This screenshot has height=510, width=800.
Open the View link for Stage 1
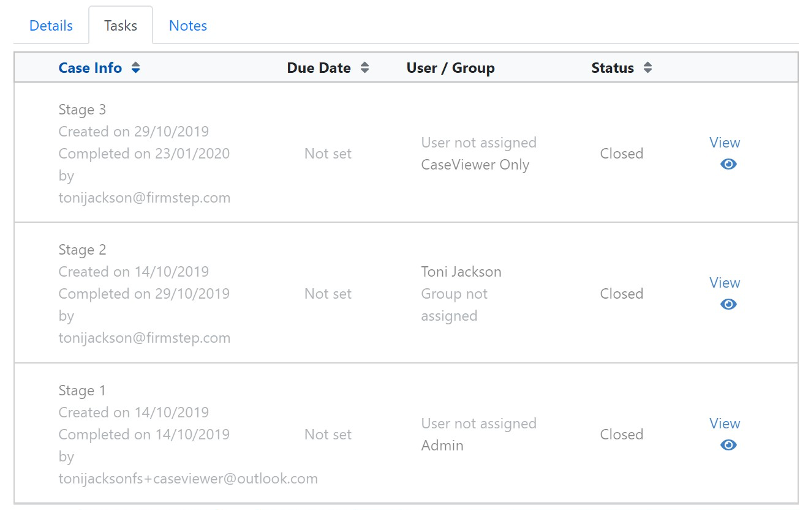click(x=724, y=424)
